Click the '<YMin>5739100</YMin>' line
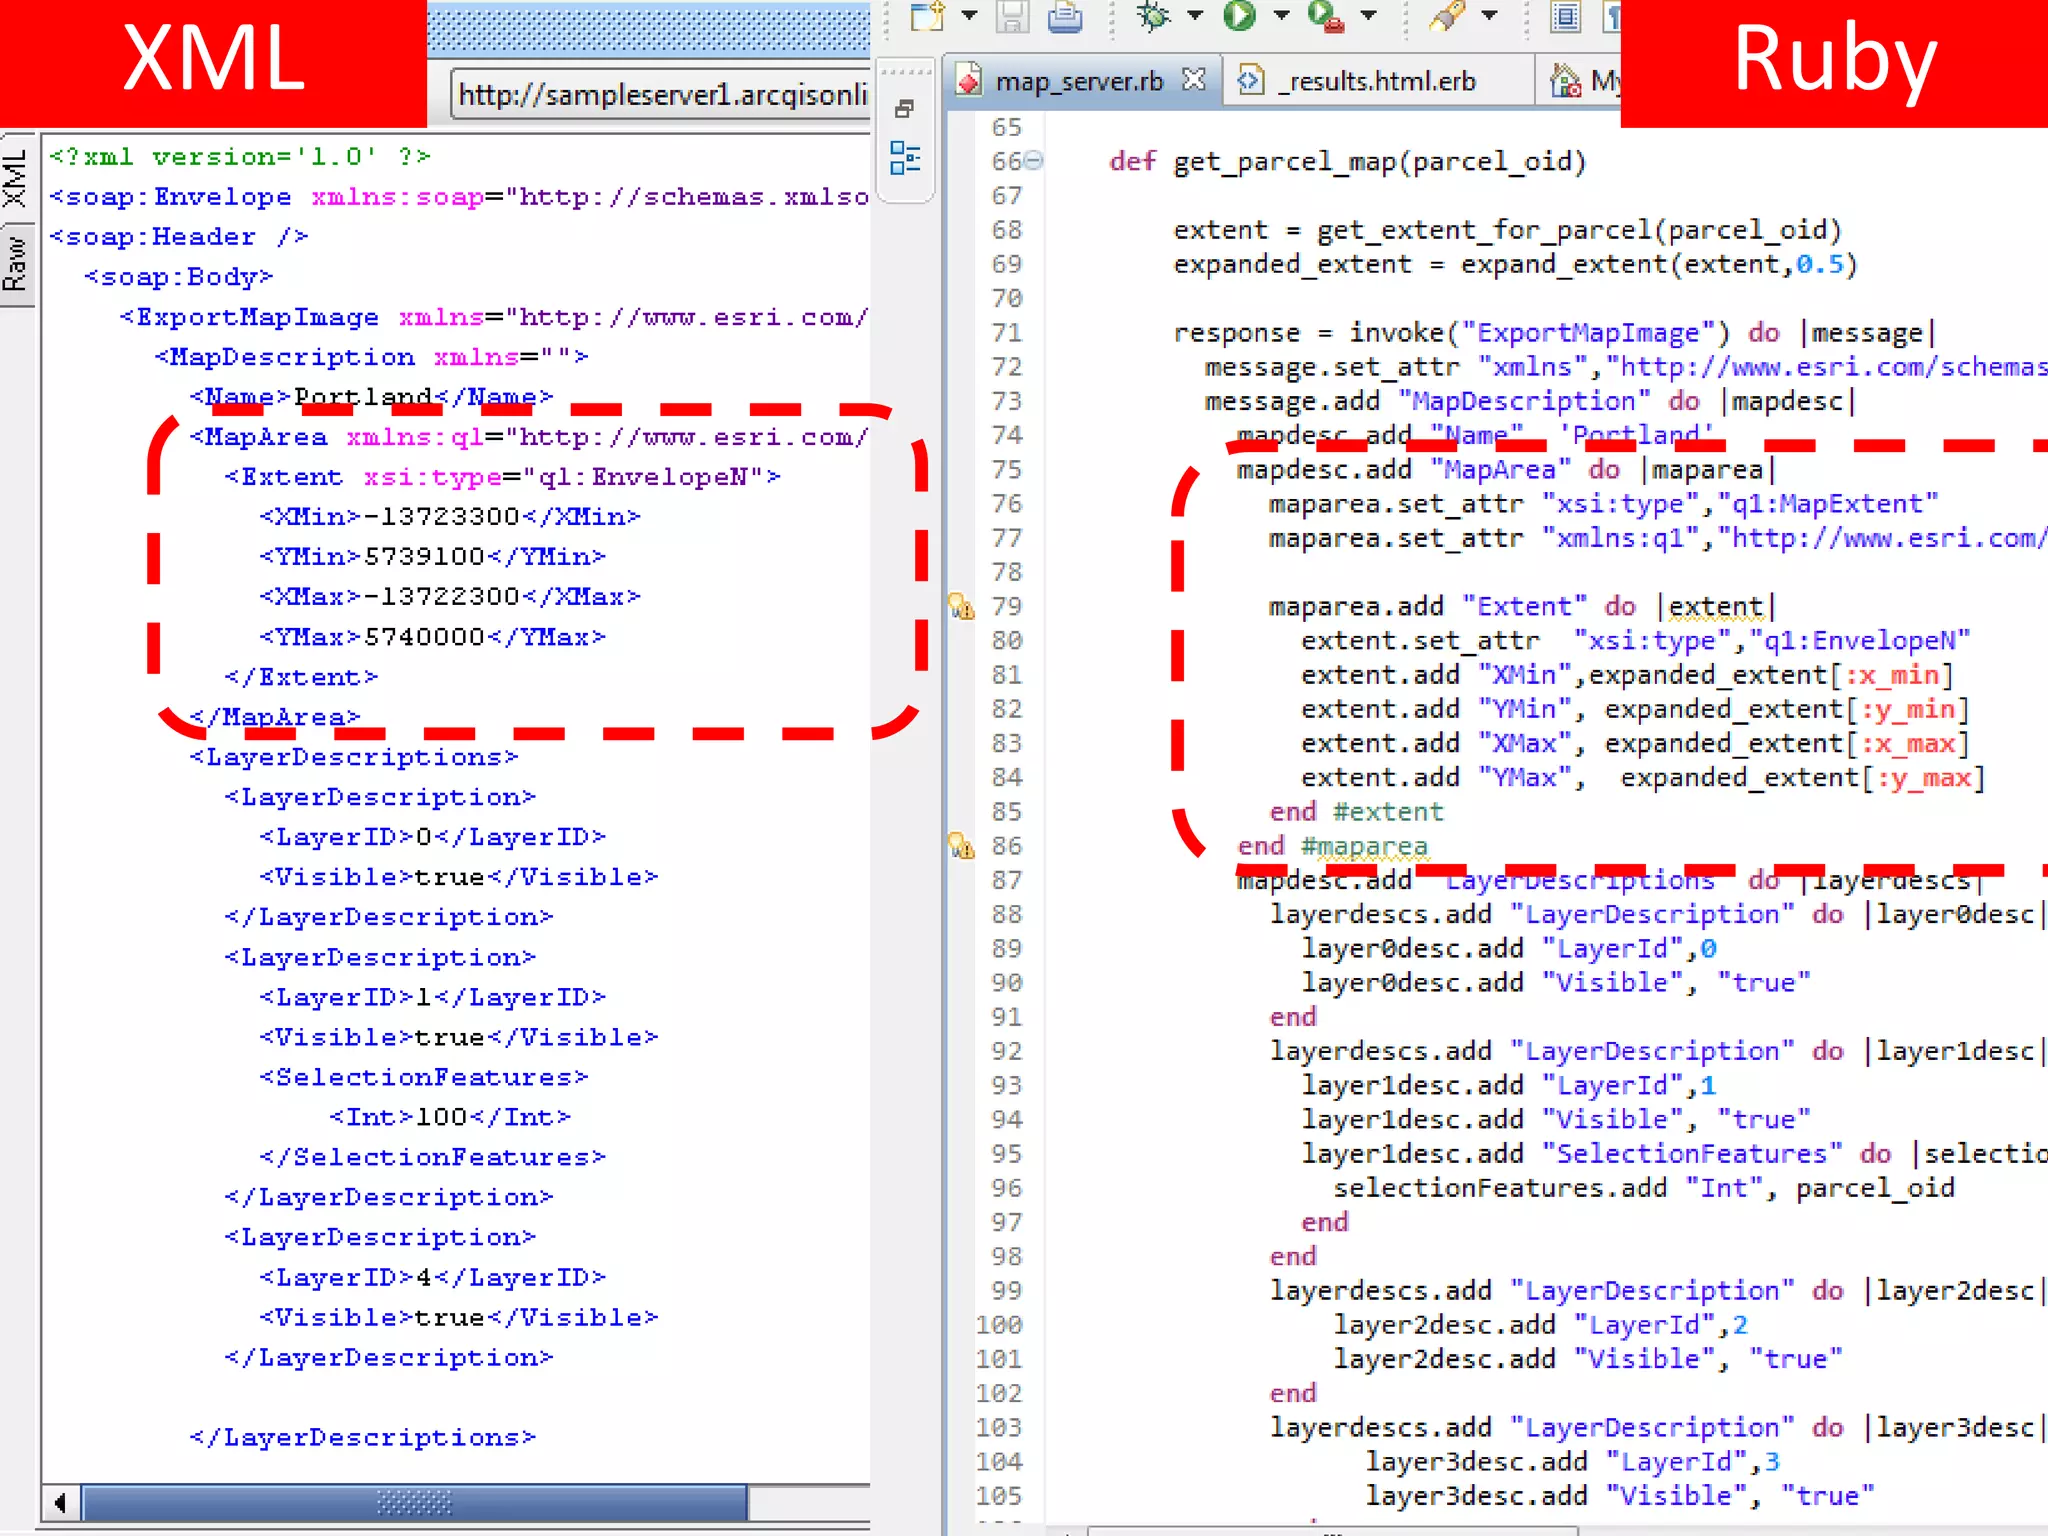This screenshot has height=1536, width=2048. tap(433, 557)
